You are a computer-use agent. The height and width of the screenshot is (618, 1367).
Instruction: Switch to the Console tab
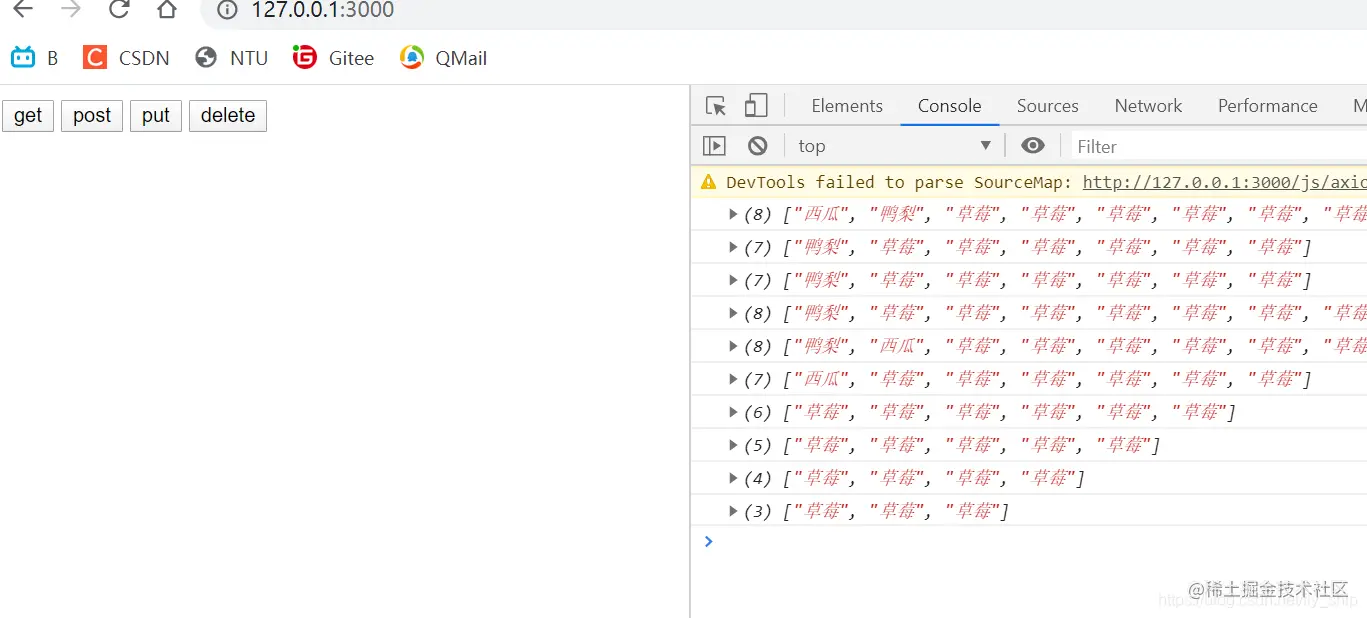tap(950, 106)
